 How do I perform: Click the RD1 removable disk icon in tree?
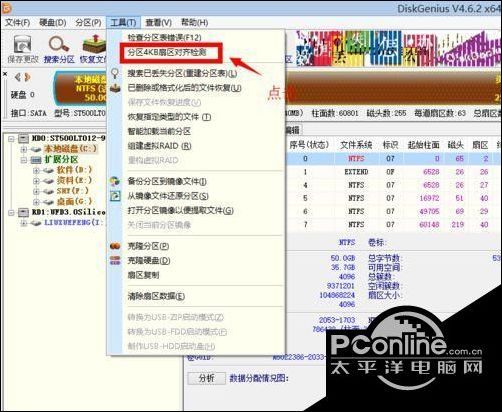[23, 212]
